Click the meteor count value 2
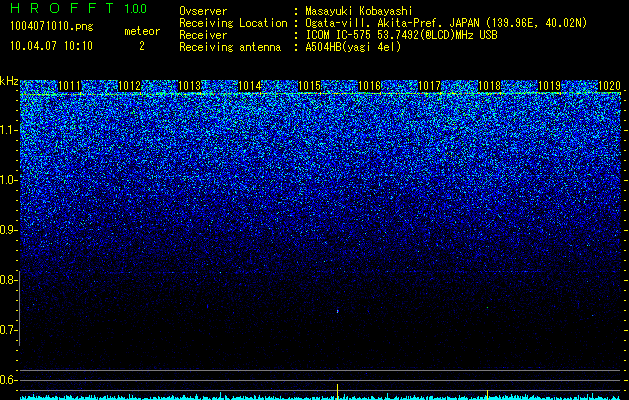Screen dimensions: 629x400 click(142, 46)
